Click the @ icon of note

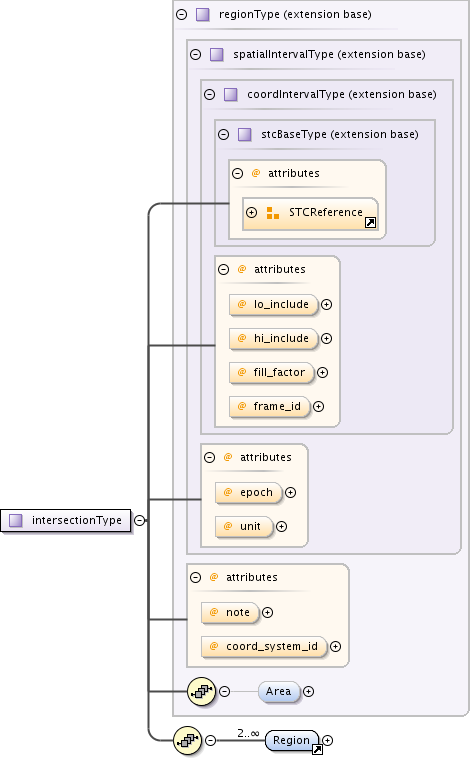click(214, 613)
